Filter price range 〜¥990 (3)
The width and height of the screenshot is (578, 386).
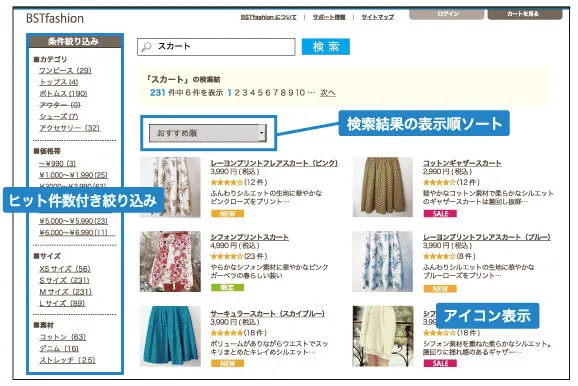(x=58, y=163)
